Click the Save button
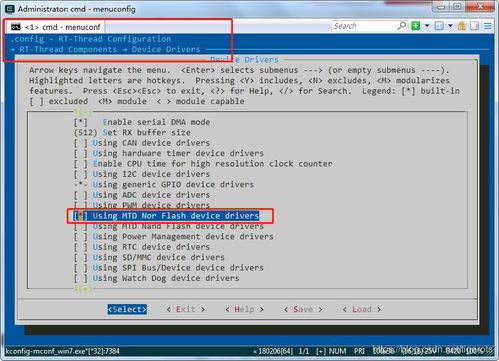 pyautogui.click(x=303, y=309)
